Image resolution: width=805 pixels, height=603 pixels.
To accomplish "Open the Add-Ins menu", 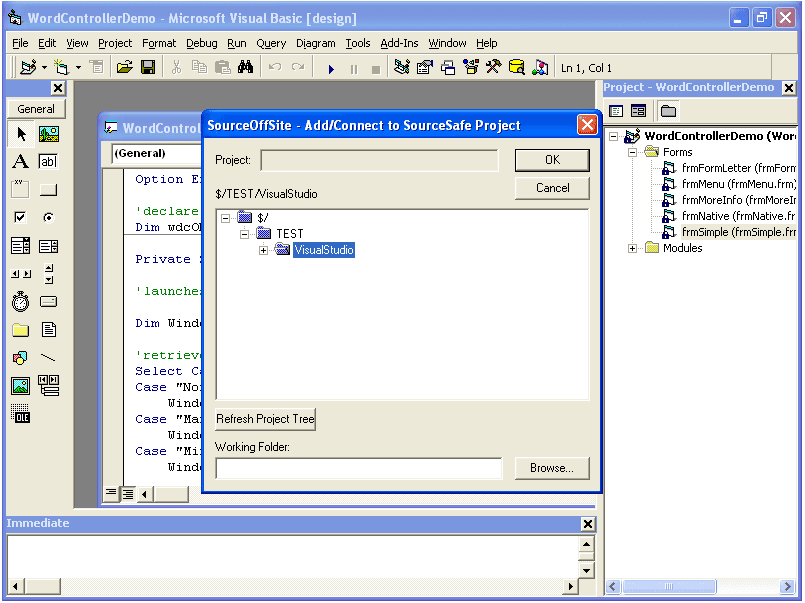I will point(399,43).
